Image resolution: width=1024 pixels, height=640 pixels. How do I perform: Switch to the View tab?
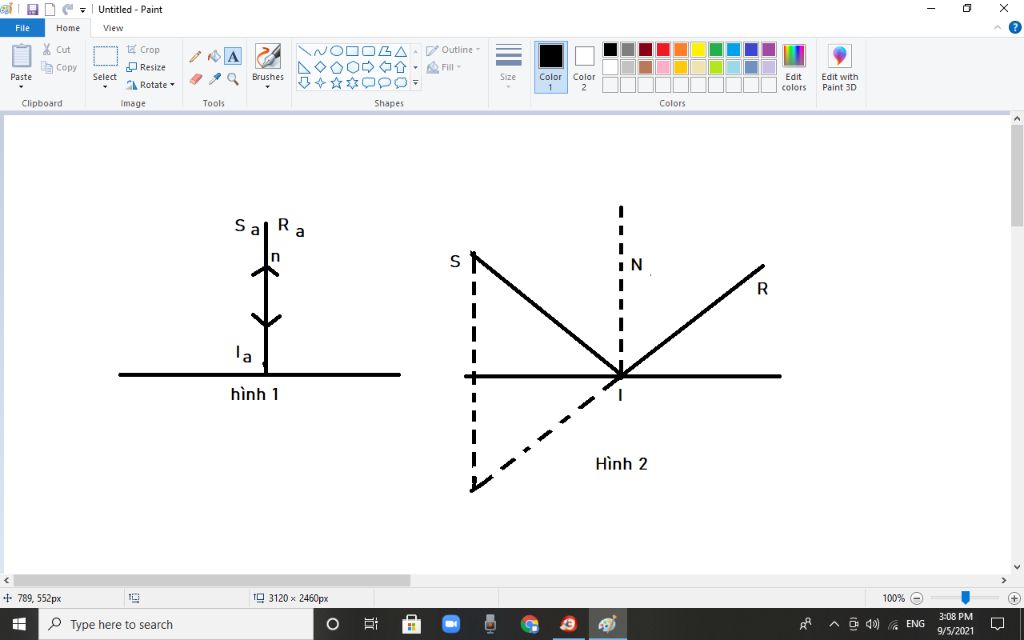click(x=113, y=28)
